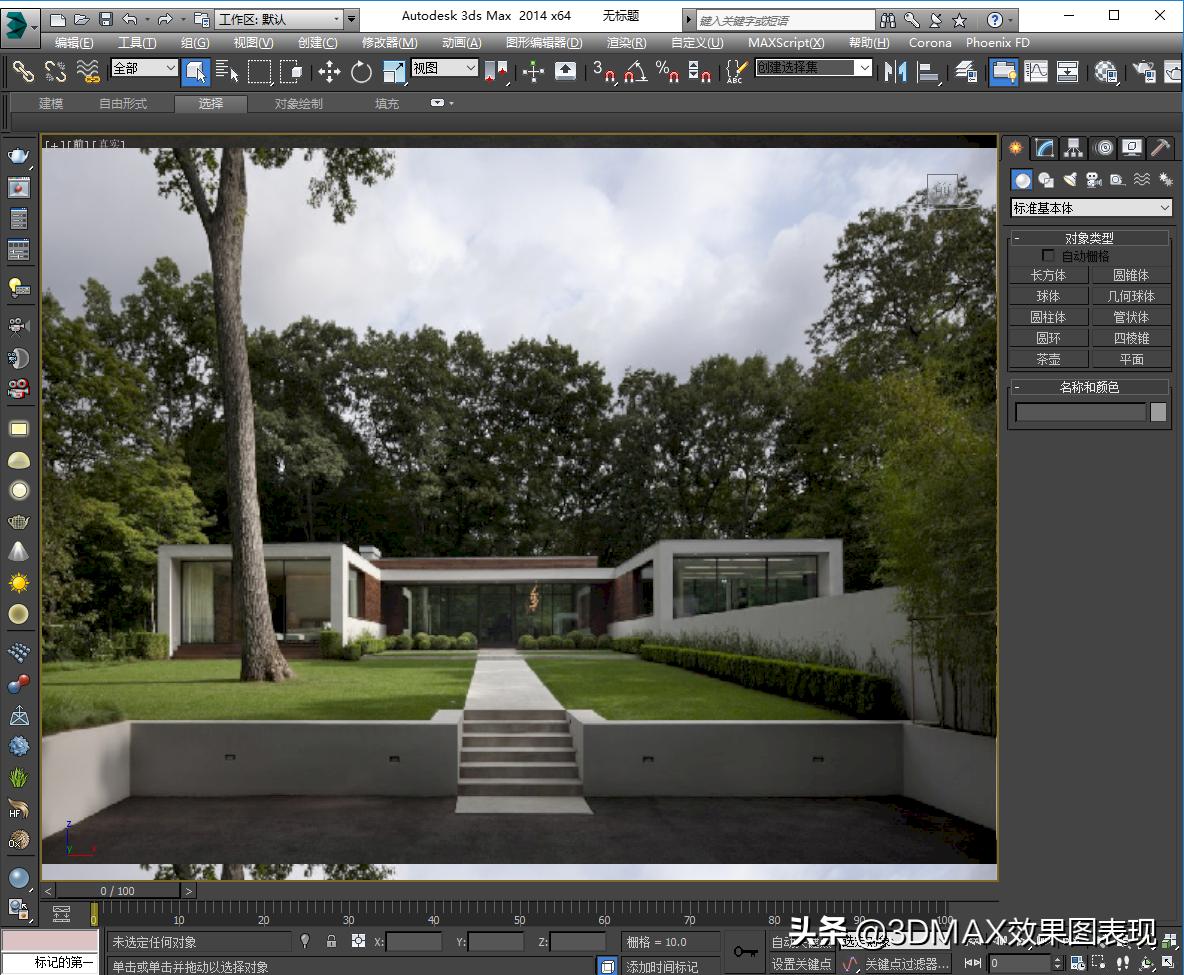Click the Mirror tool icon

point(895,71)
